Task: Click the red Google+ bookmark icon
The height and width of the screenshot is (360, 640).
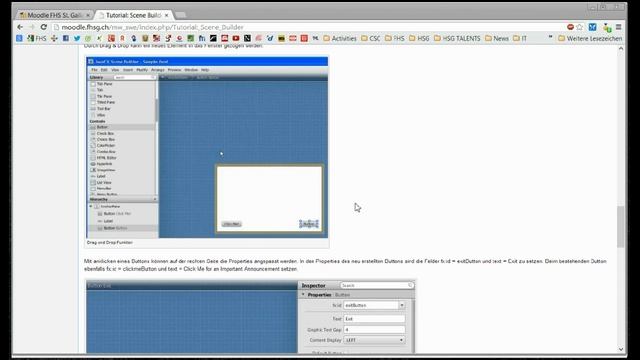Action: [x=111, y=38]
